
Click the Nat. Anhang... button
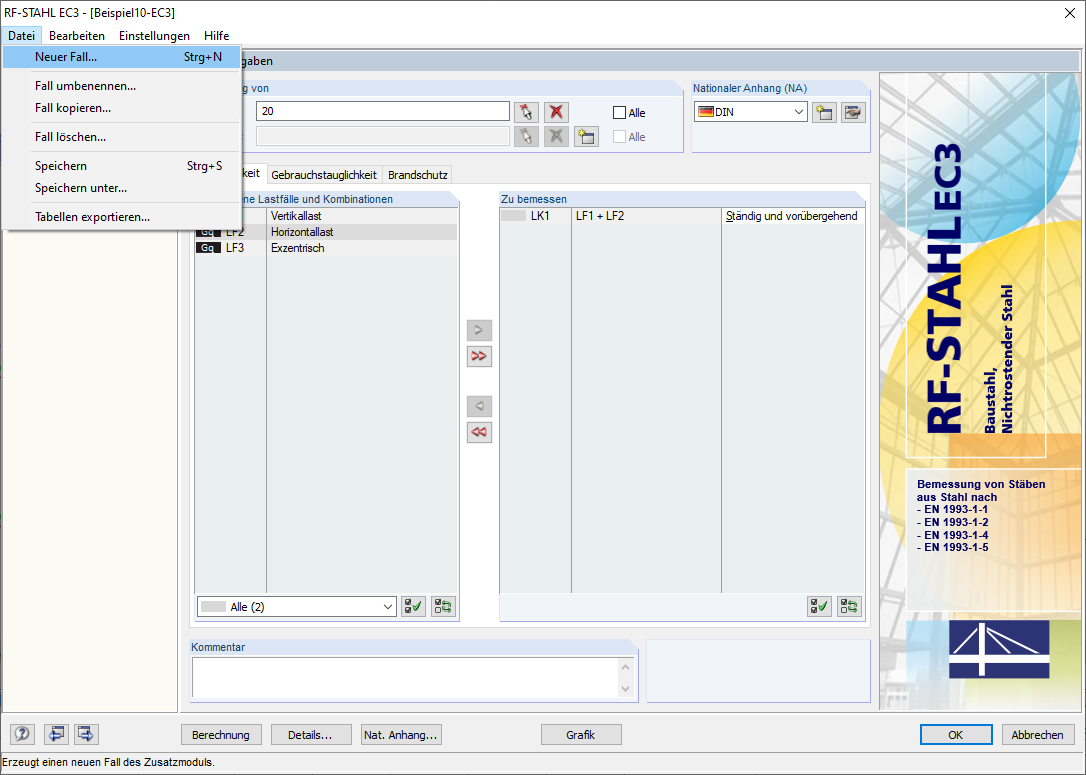pyautogui.click(x=401, y=735)
